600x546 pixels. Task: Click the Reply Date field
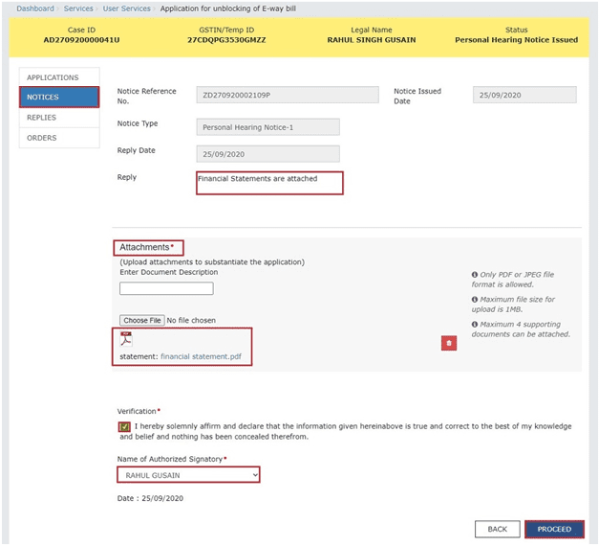point(267,154)
